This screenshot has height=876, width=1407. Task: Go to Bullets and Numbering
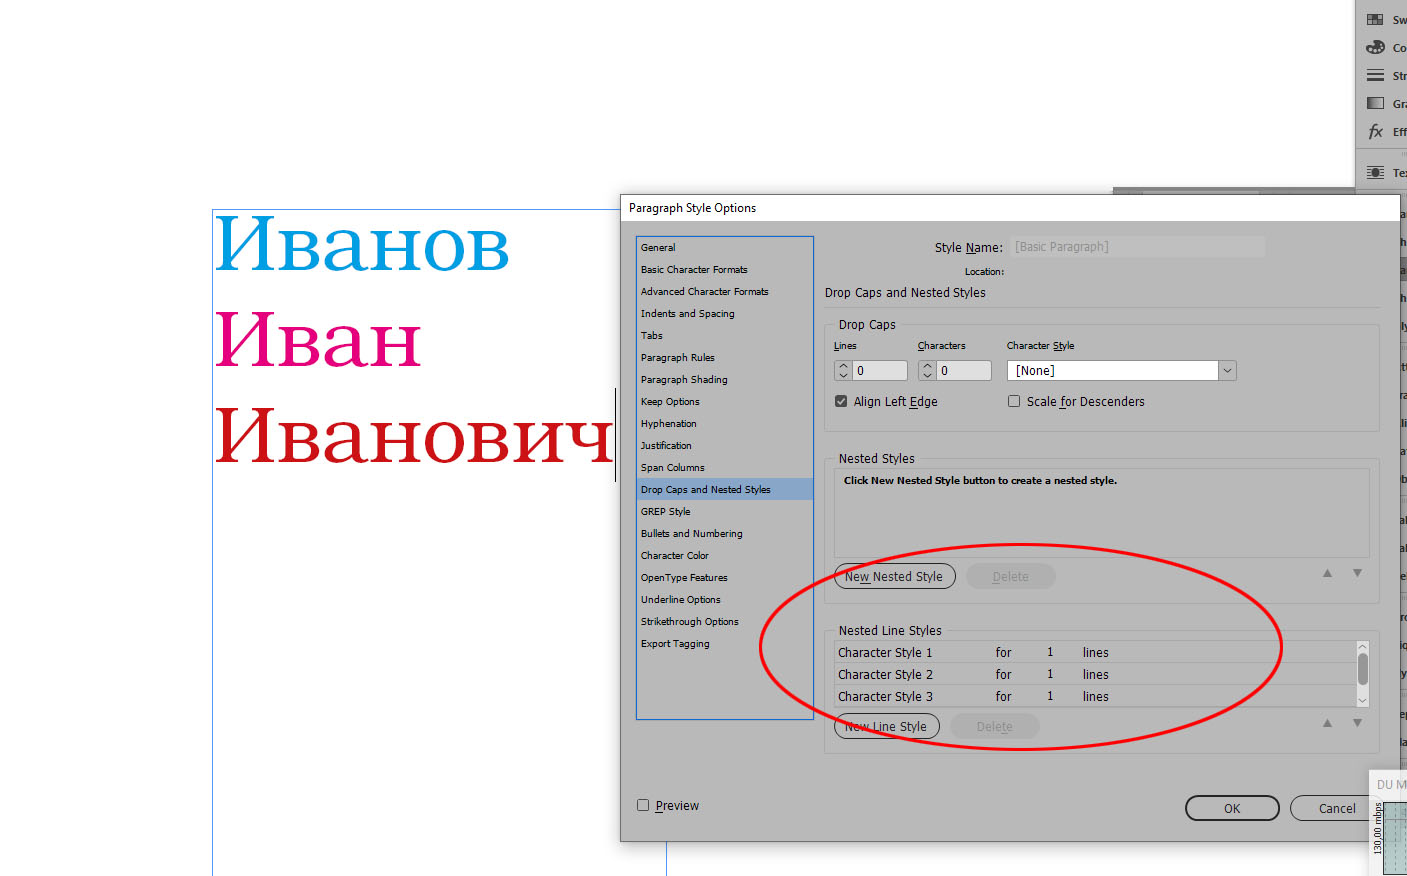pos(724,533)
